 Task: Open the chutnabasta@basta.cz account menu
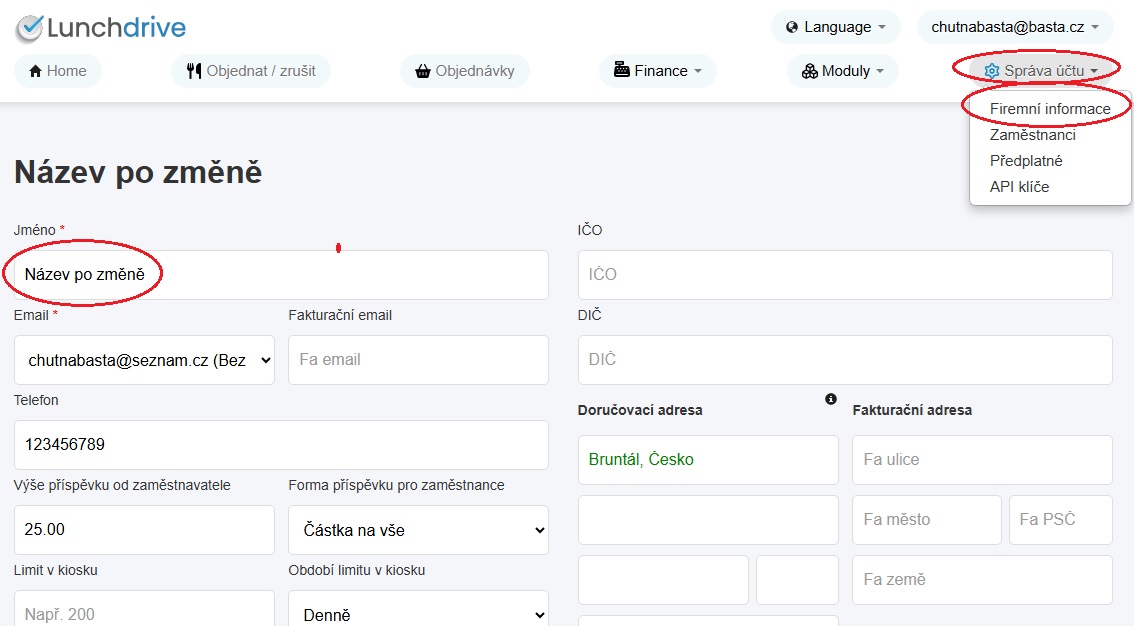tap(1015, 27)
